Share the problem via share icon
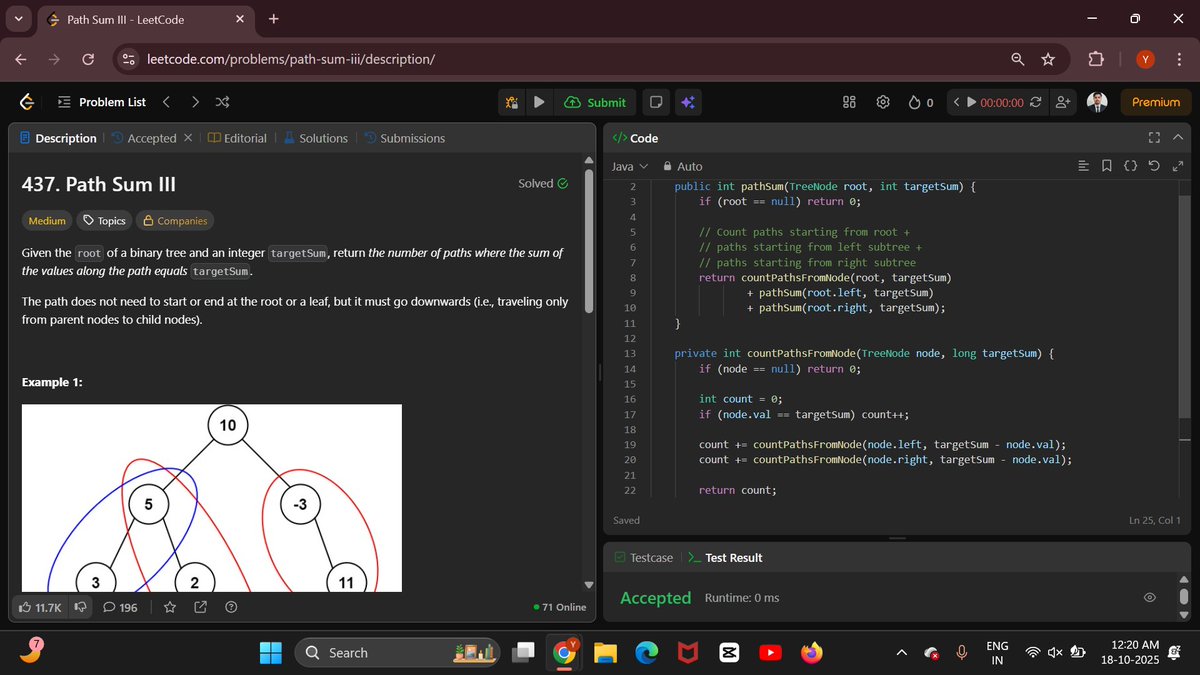The image size is (1200, 675). click(200, 607)
